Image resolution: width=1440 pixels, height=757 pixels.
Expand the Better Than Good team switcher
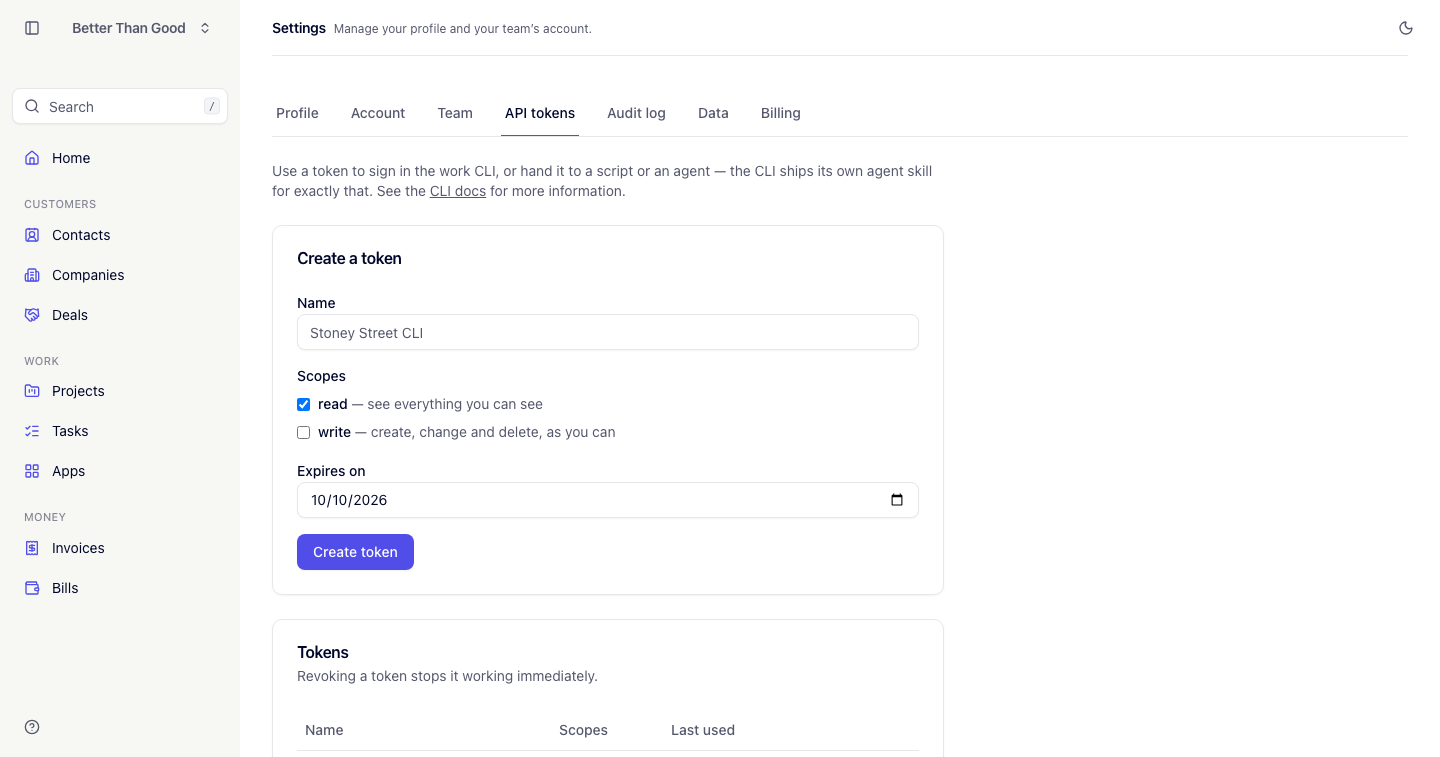tap(141, 28)
